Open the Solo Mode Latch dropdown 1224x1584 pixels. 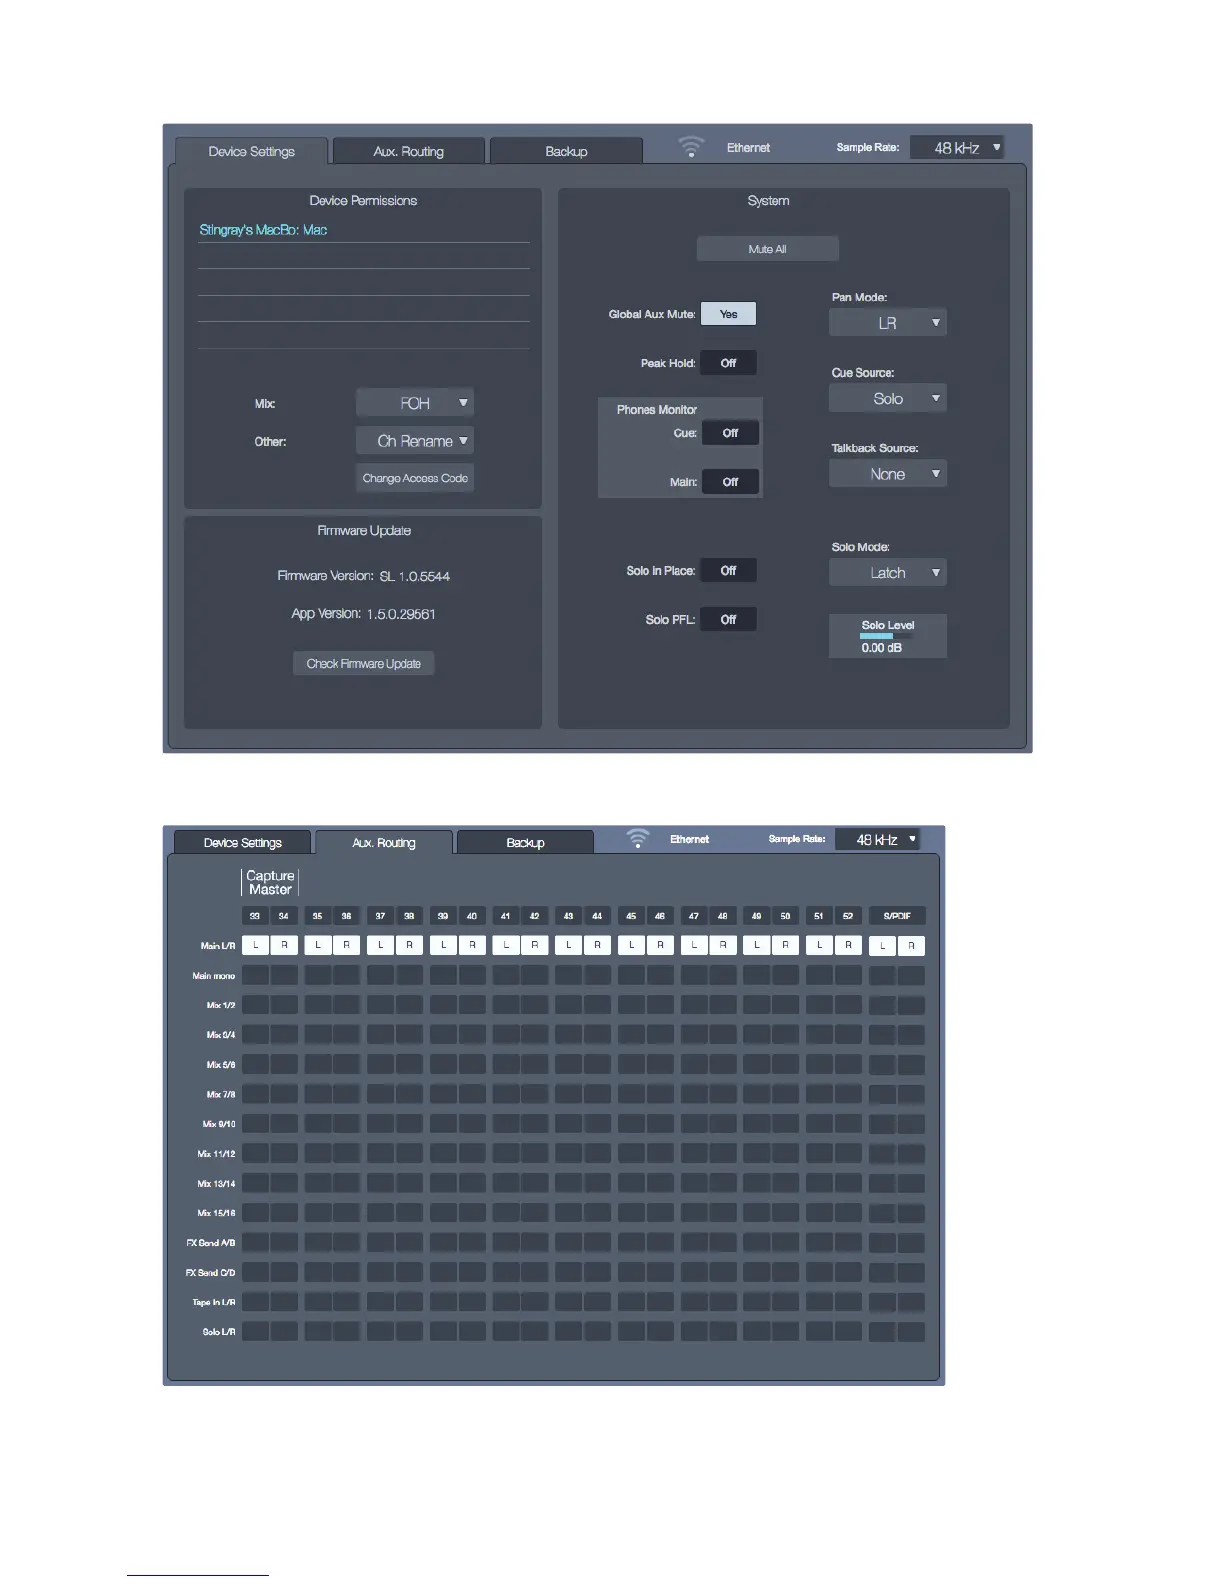coord(888,572)
